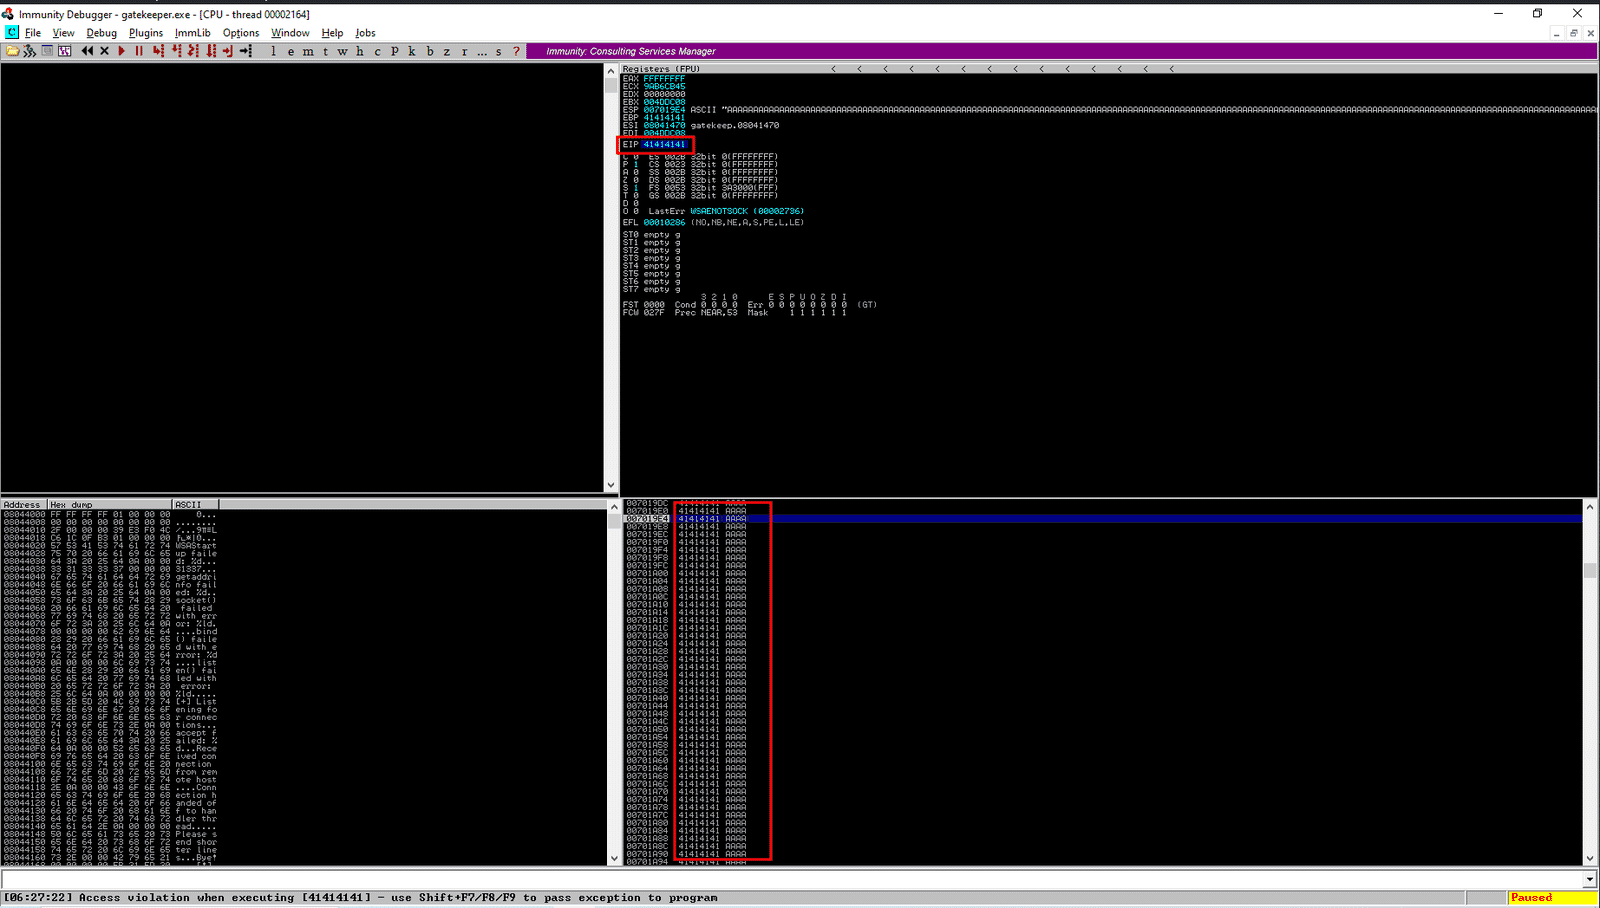This screenshot has height=908, width=1600.
Task: Show Call stack with the 'k' button
Action: [x=411, y=51]
